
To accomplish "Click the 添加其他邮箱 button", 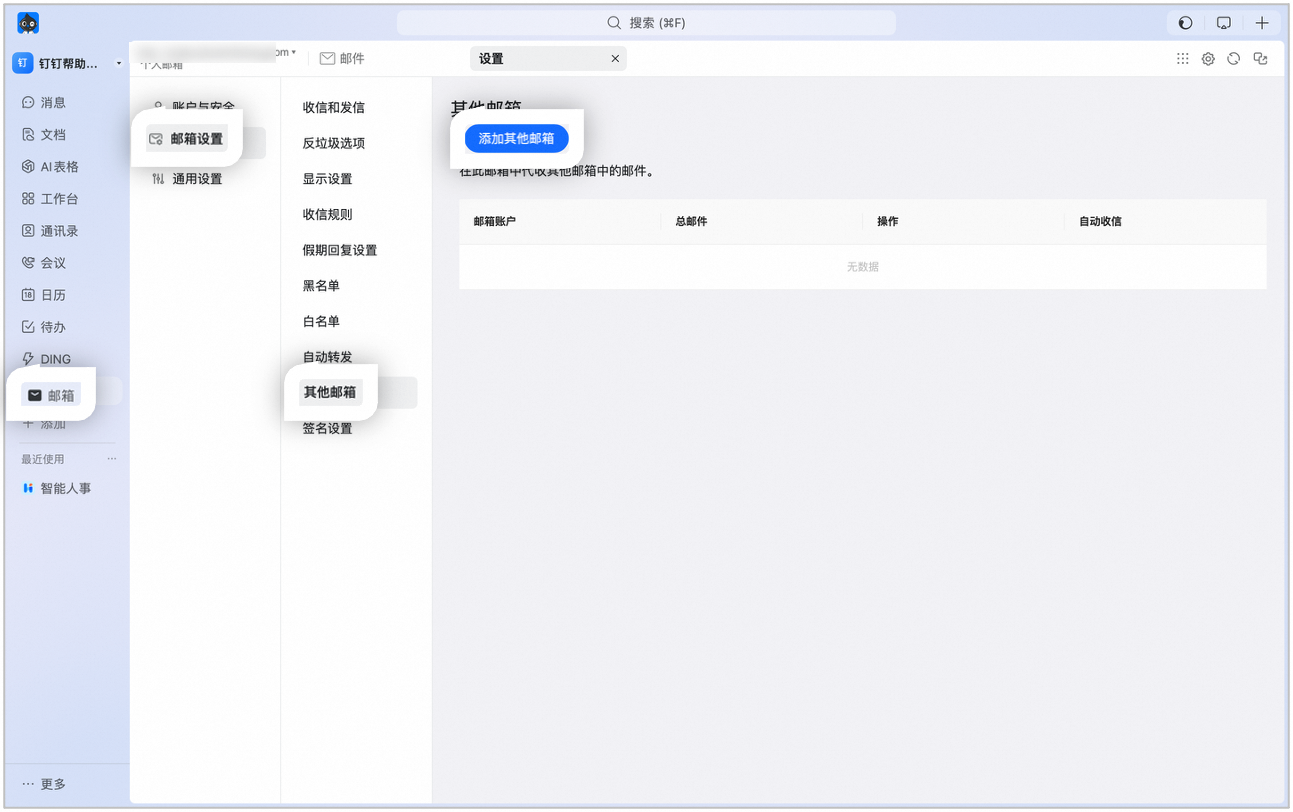I will [517, 139].
